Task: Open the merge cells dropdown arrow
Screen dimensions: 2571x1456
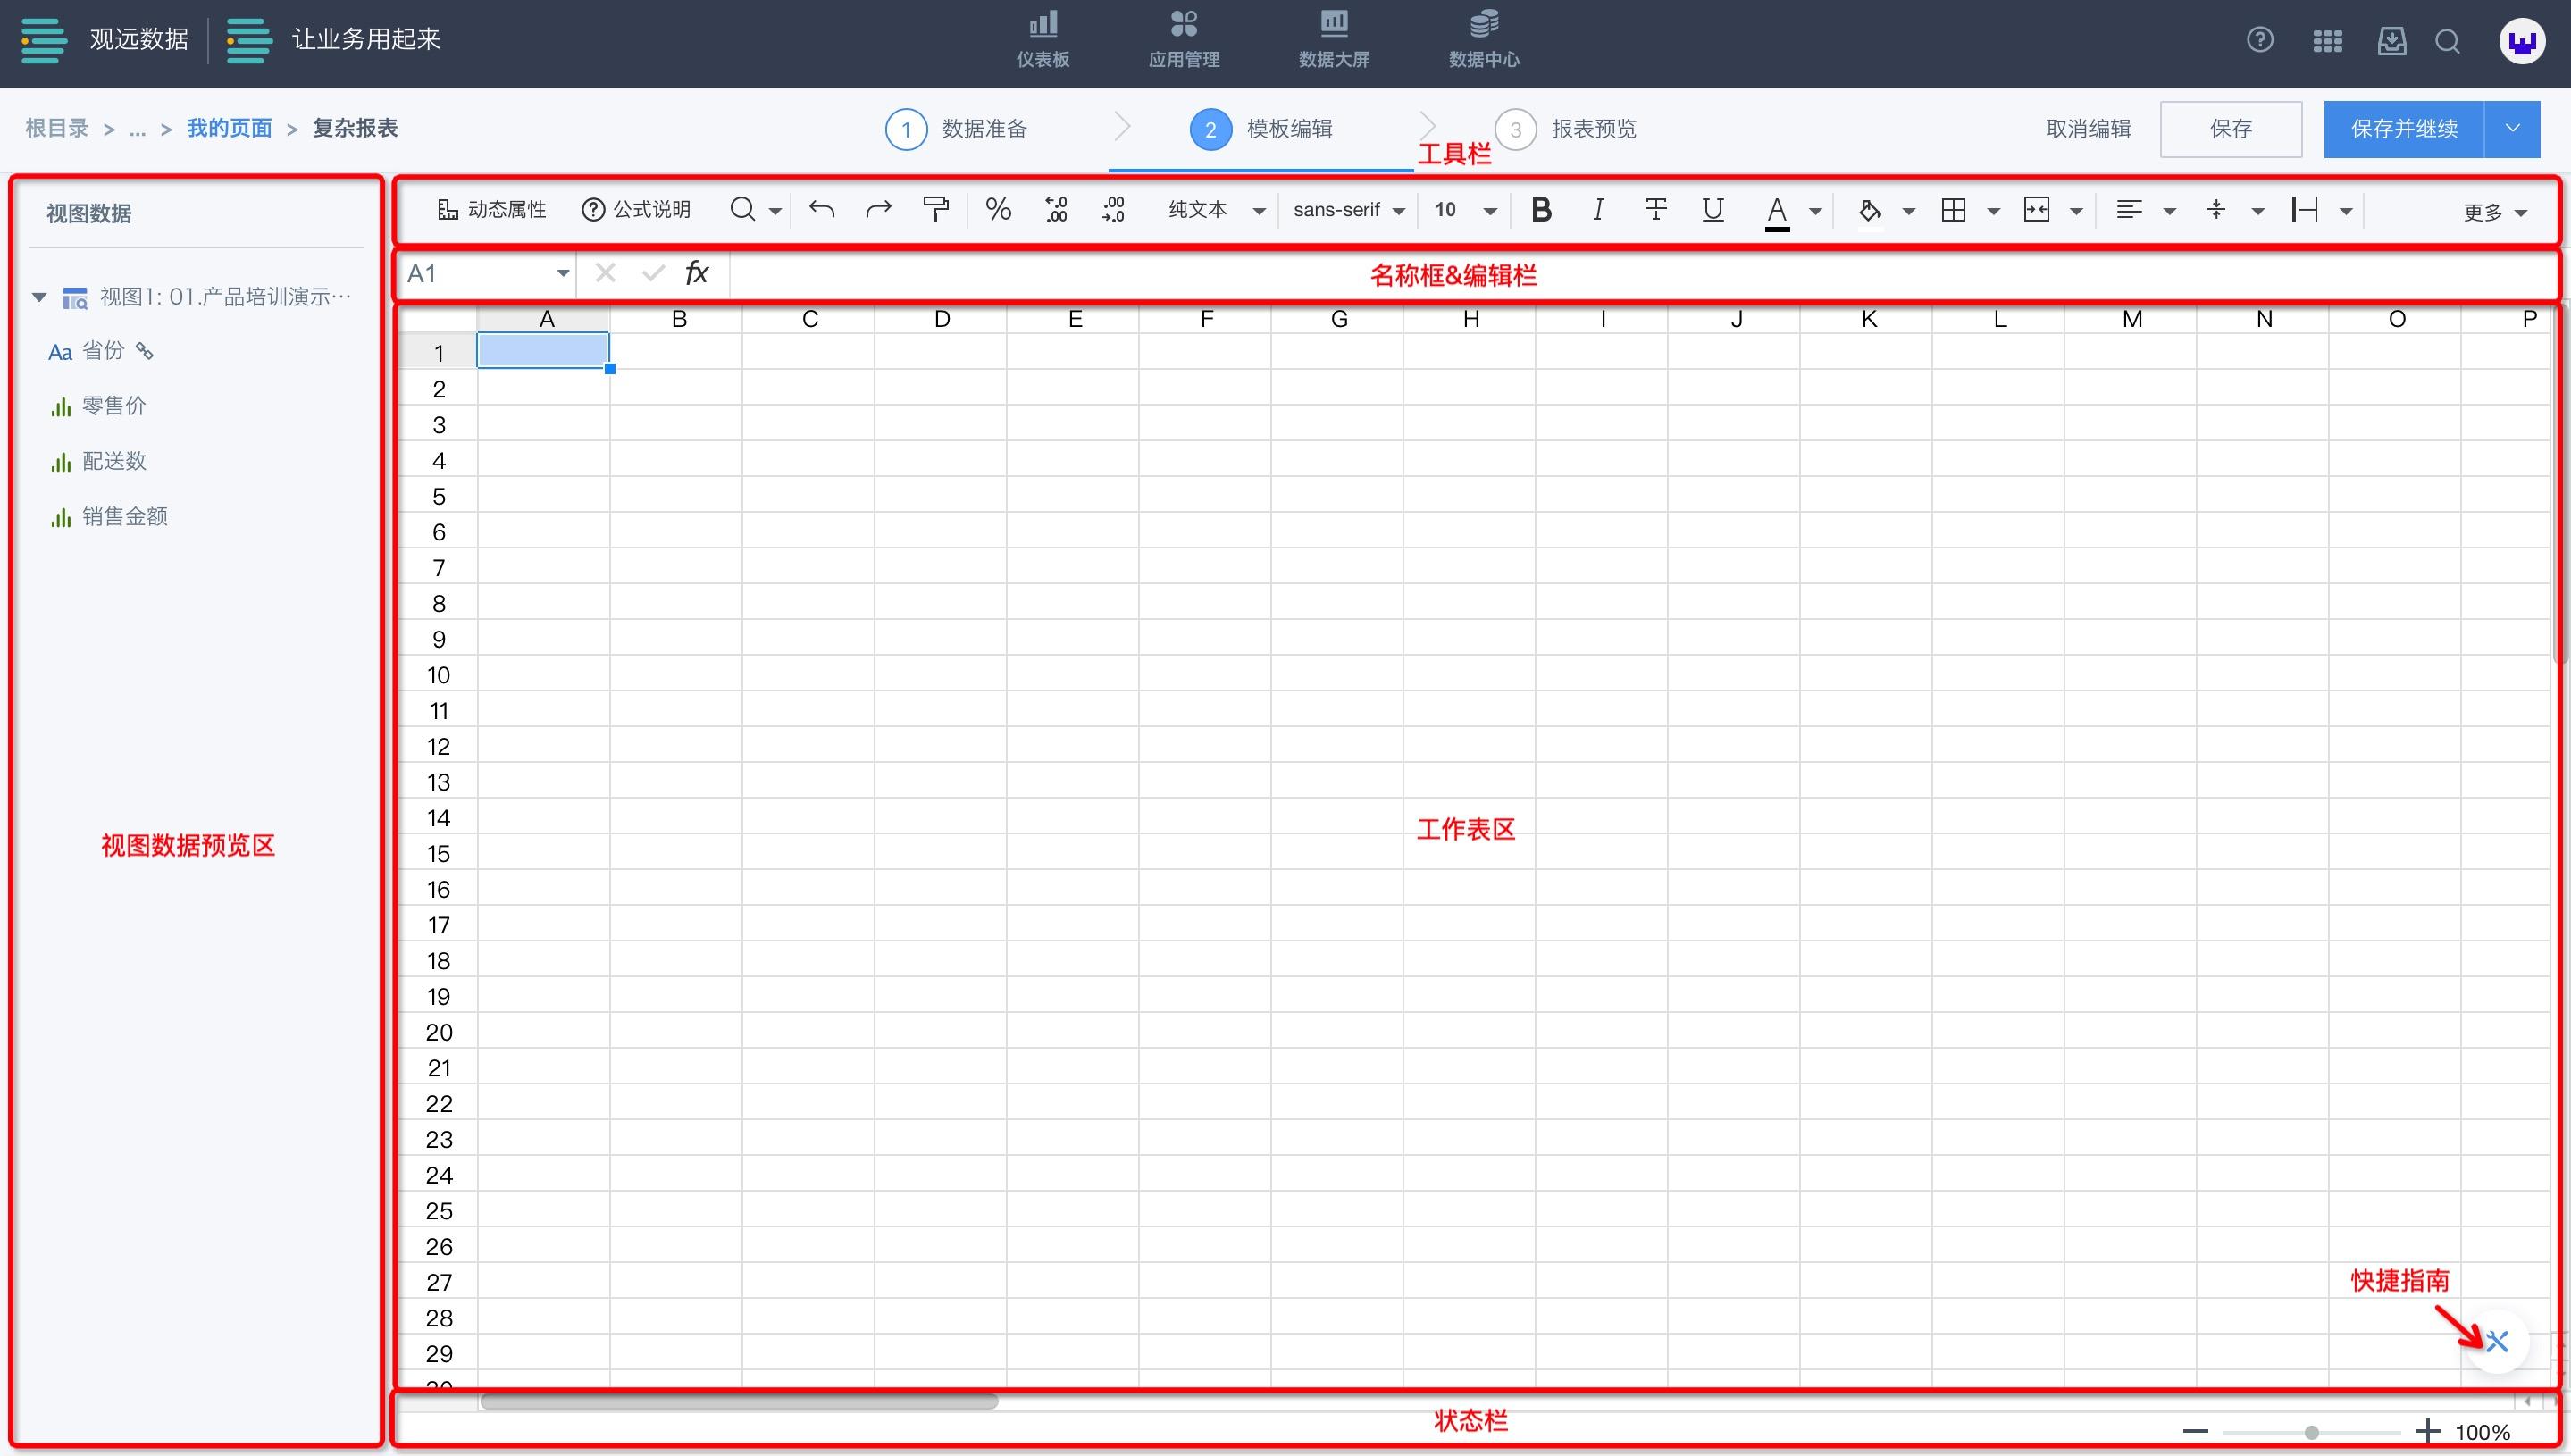Action: click(2076, 211)
